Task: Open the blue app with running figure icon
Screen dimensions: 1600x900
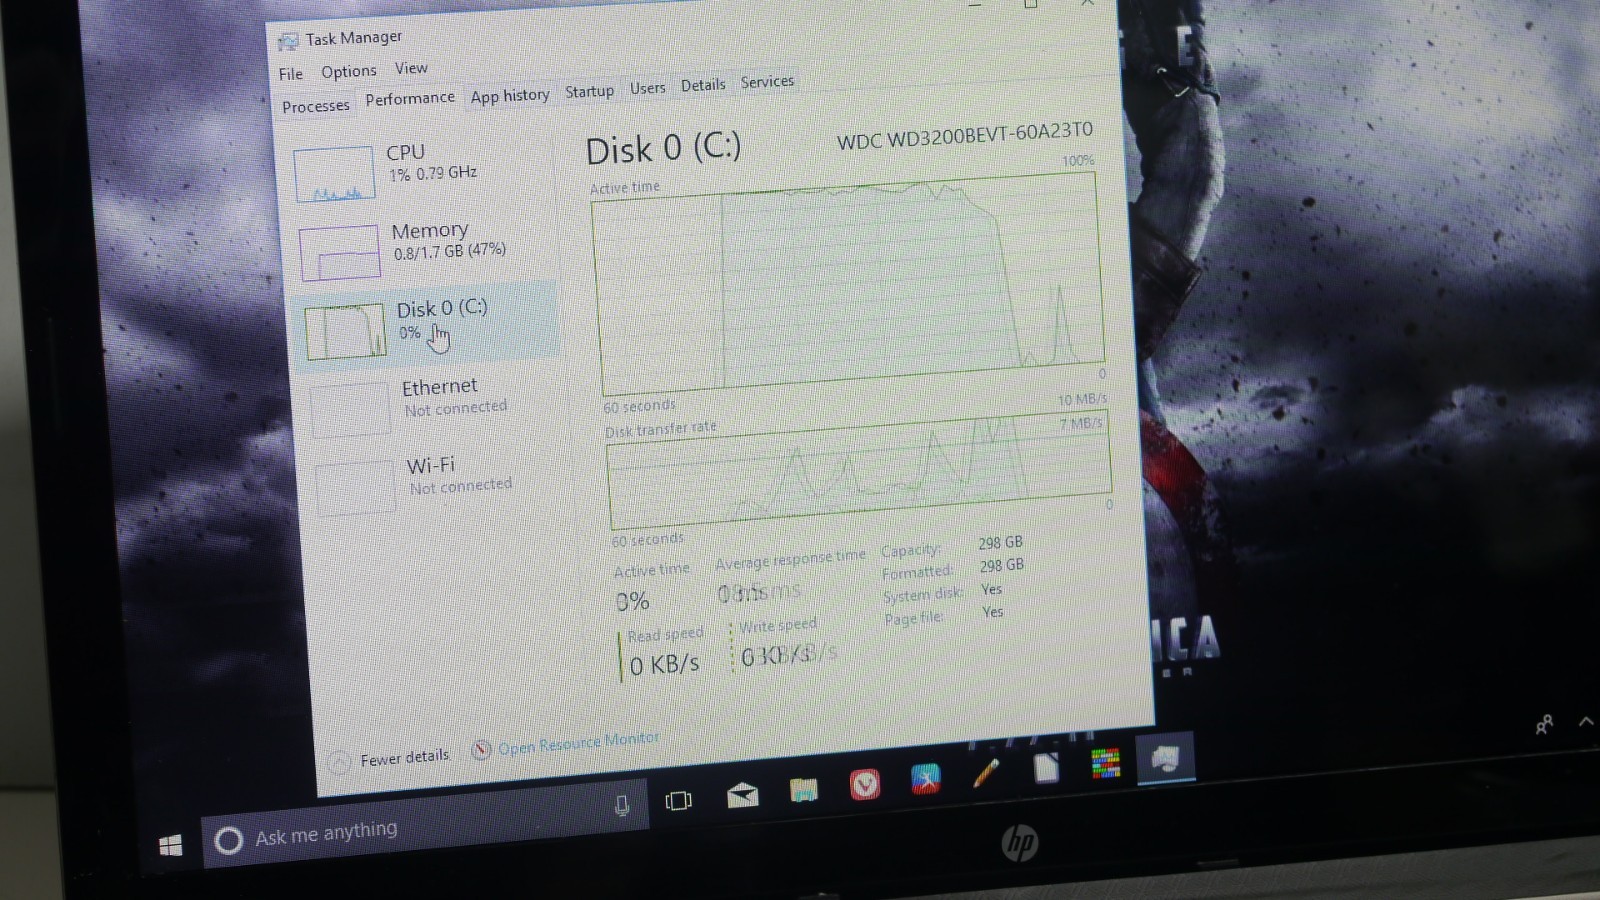Action: [x=925, y=779]
